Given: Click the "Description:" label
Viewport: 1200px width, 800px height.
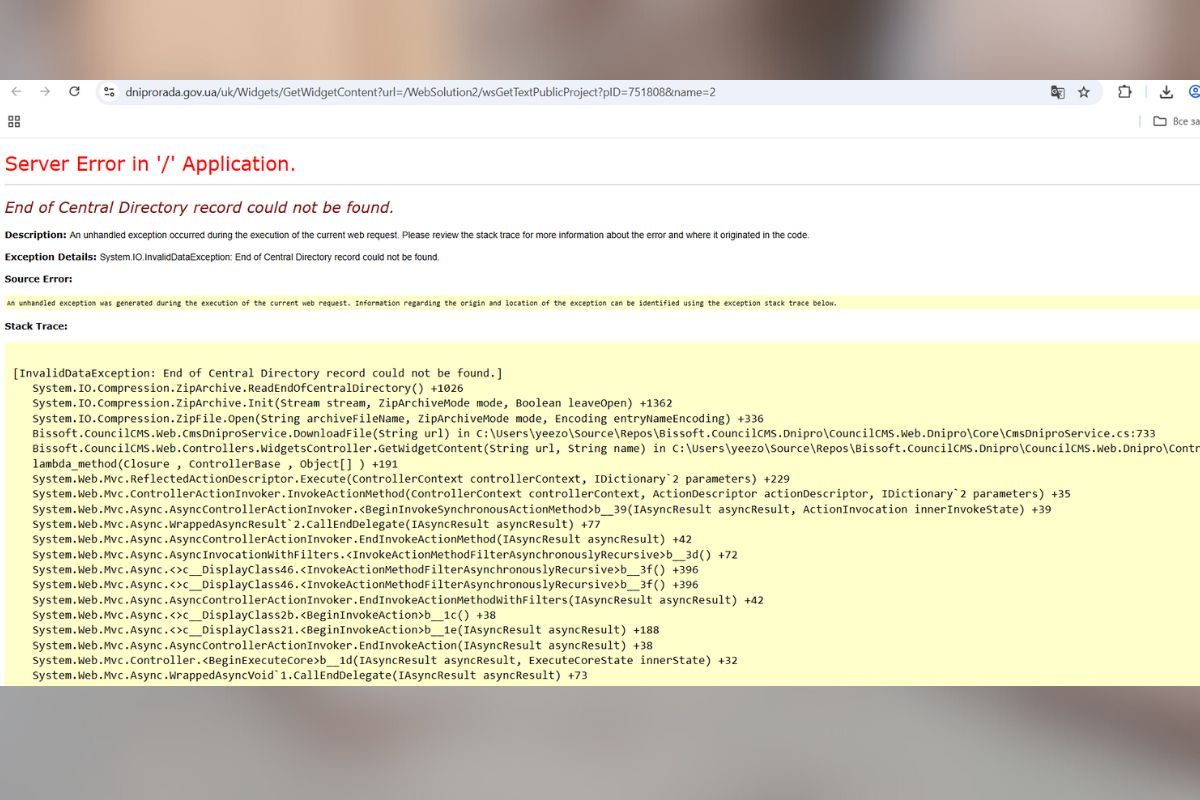Looking at the screenshot, I should pos(35,235).
